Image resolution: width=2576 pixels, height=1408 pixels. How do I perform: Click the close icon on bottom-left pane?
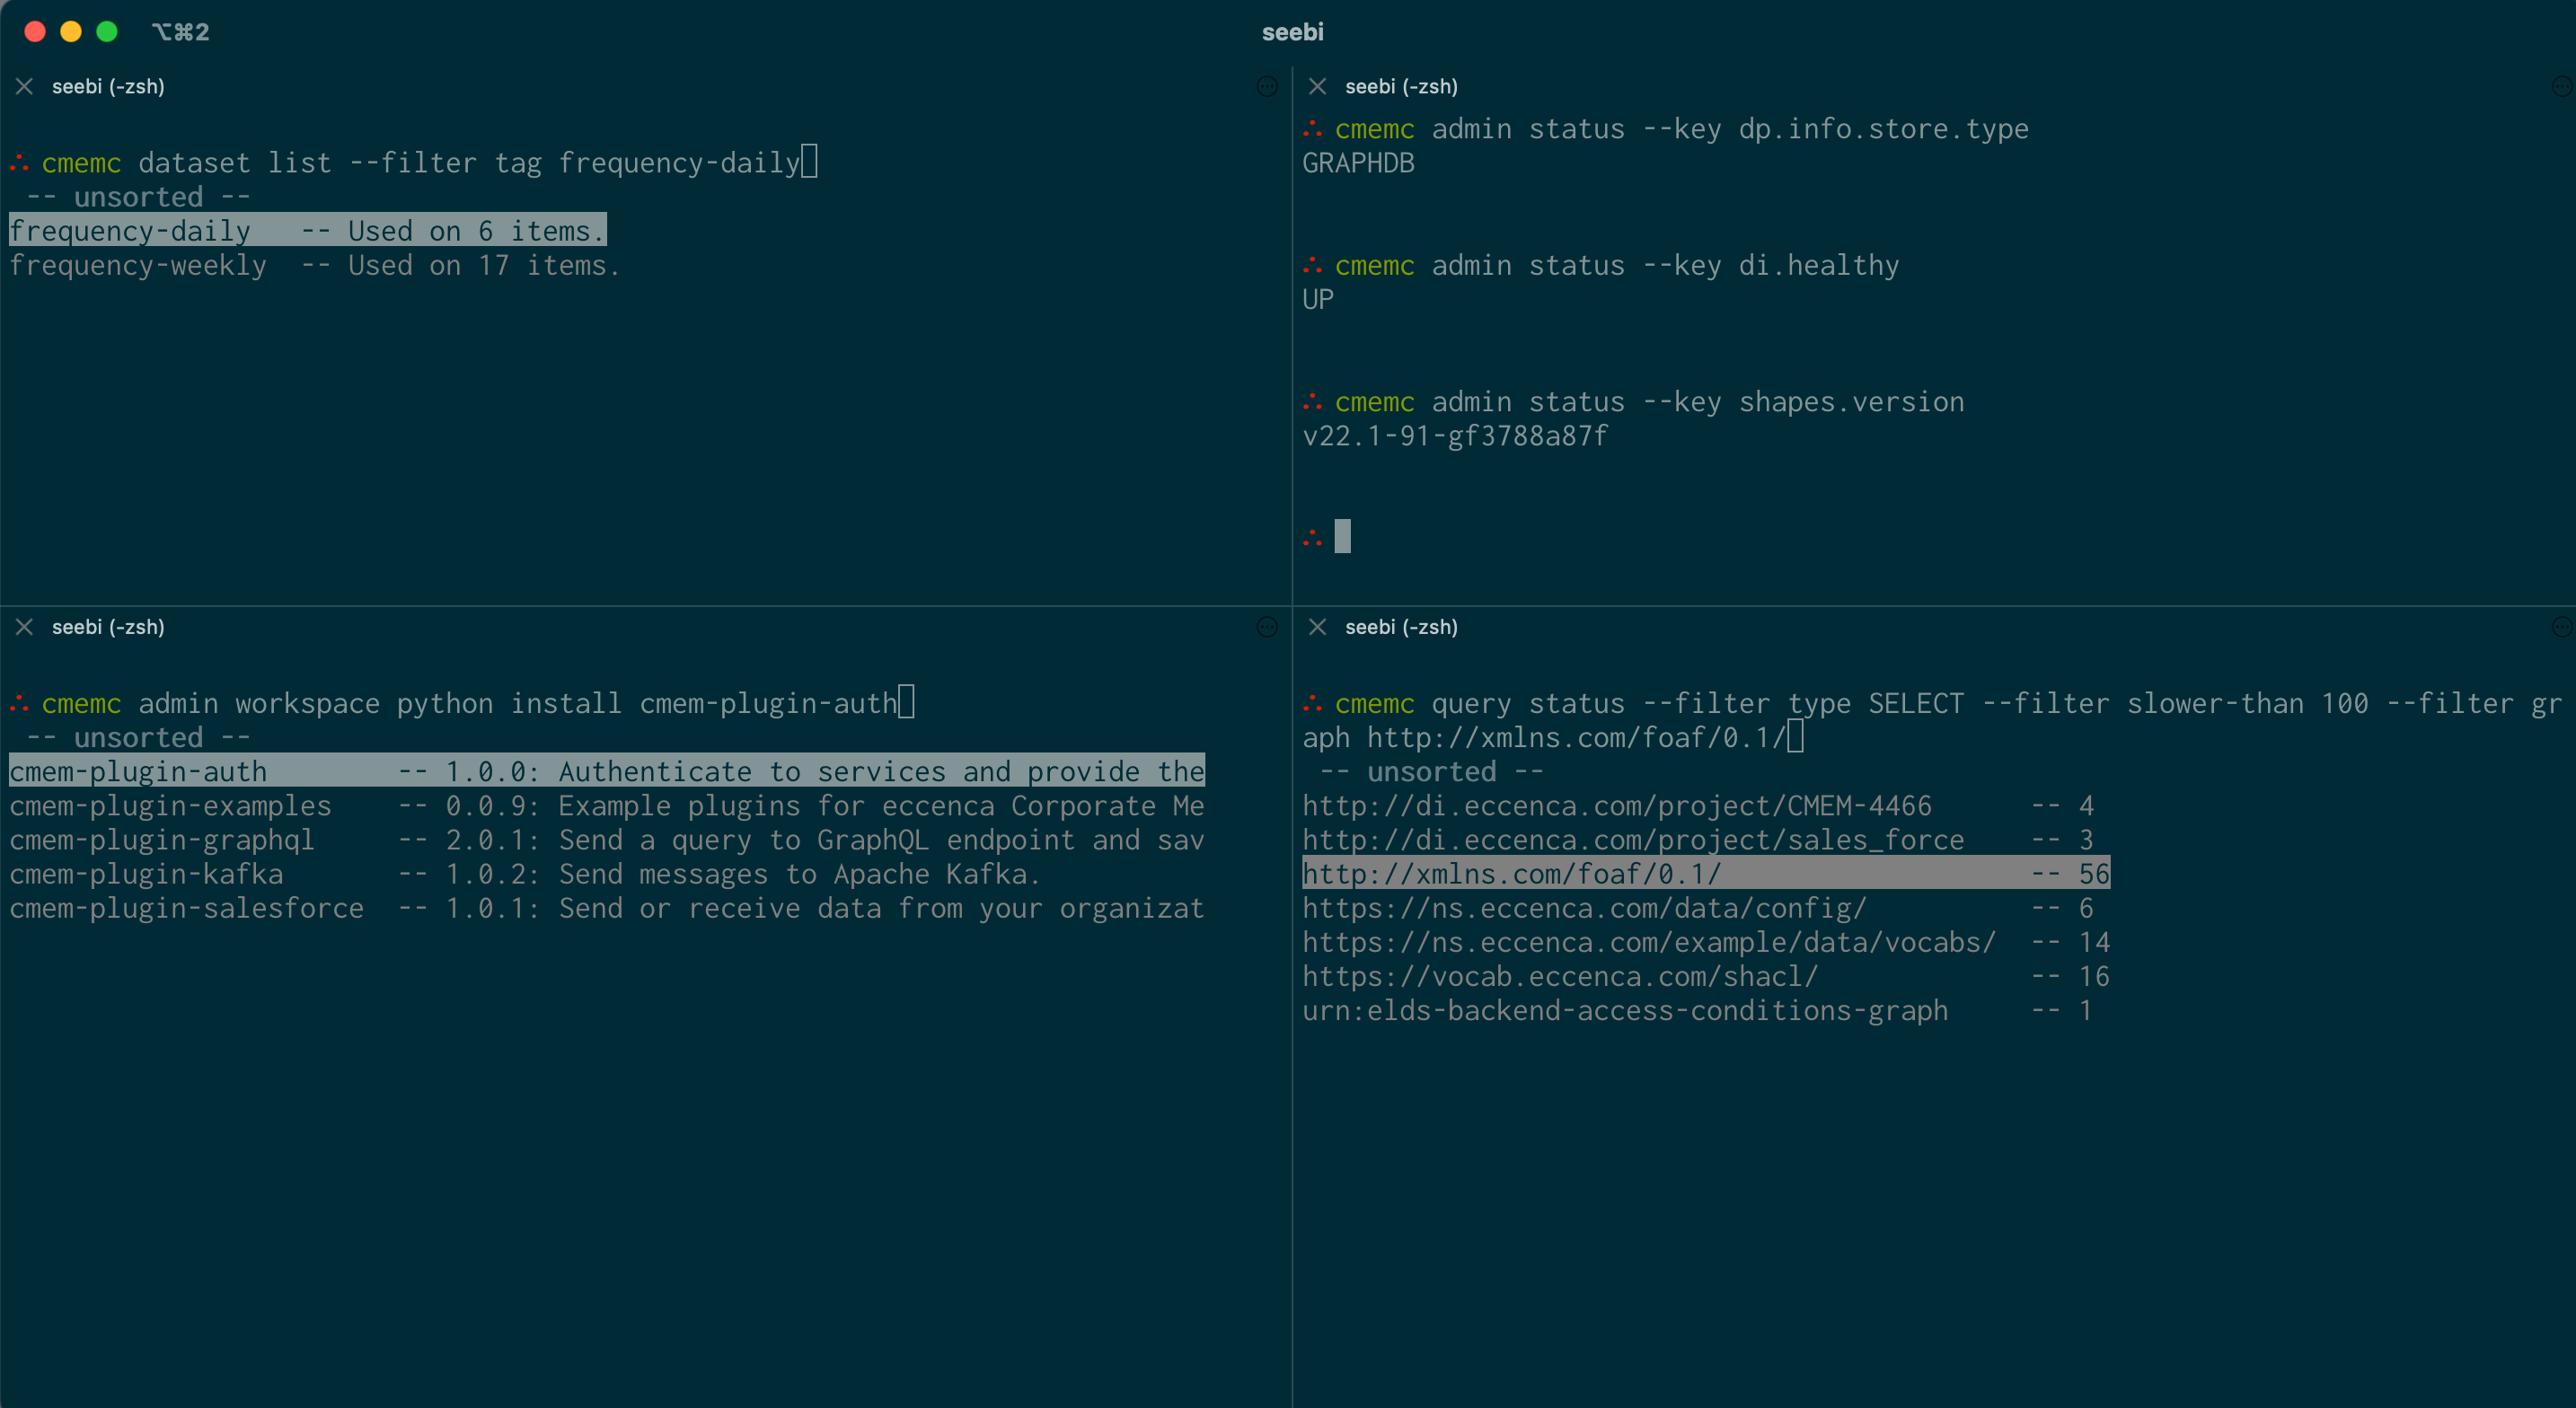click(x=24, y=626)
